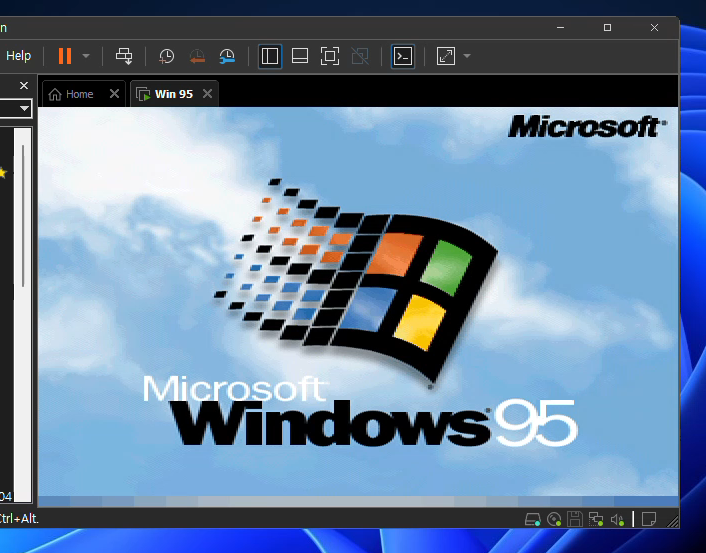Maximize the VMware window
706x553 pixels.
pyautogui.click(x=607, y=28)
